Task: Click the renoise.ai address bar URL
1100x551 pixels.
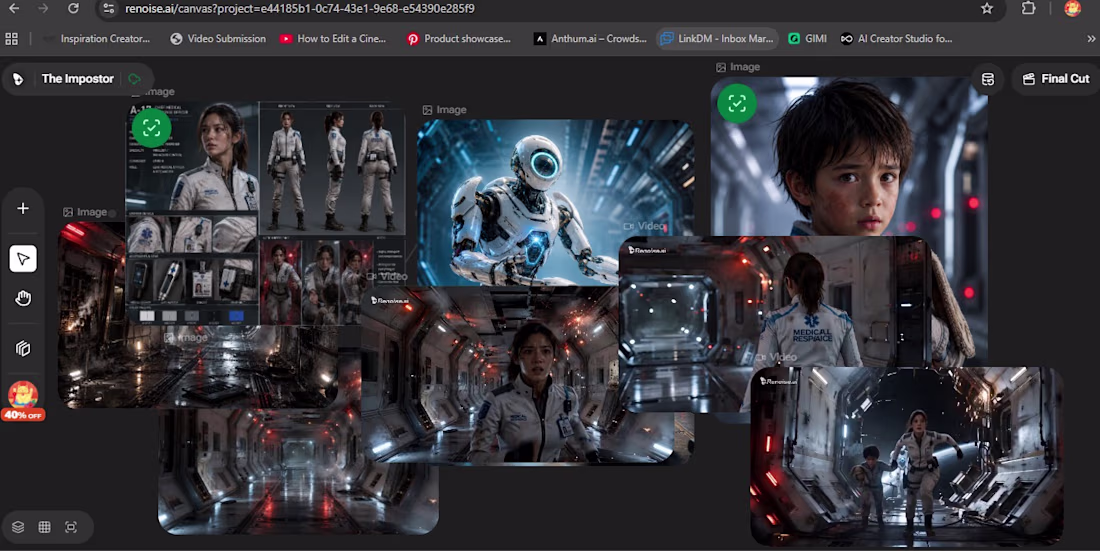Action: coord(300,8)
